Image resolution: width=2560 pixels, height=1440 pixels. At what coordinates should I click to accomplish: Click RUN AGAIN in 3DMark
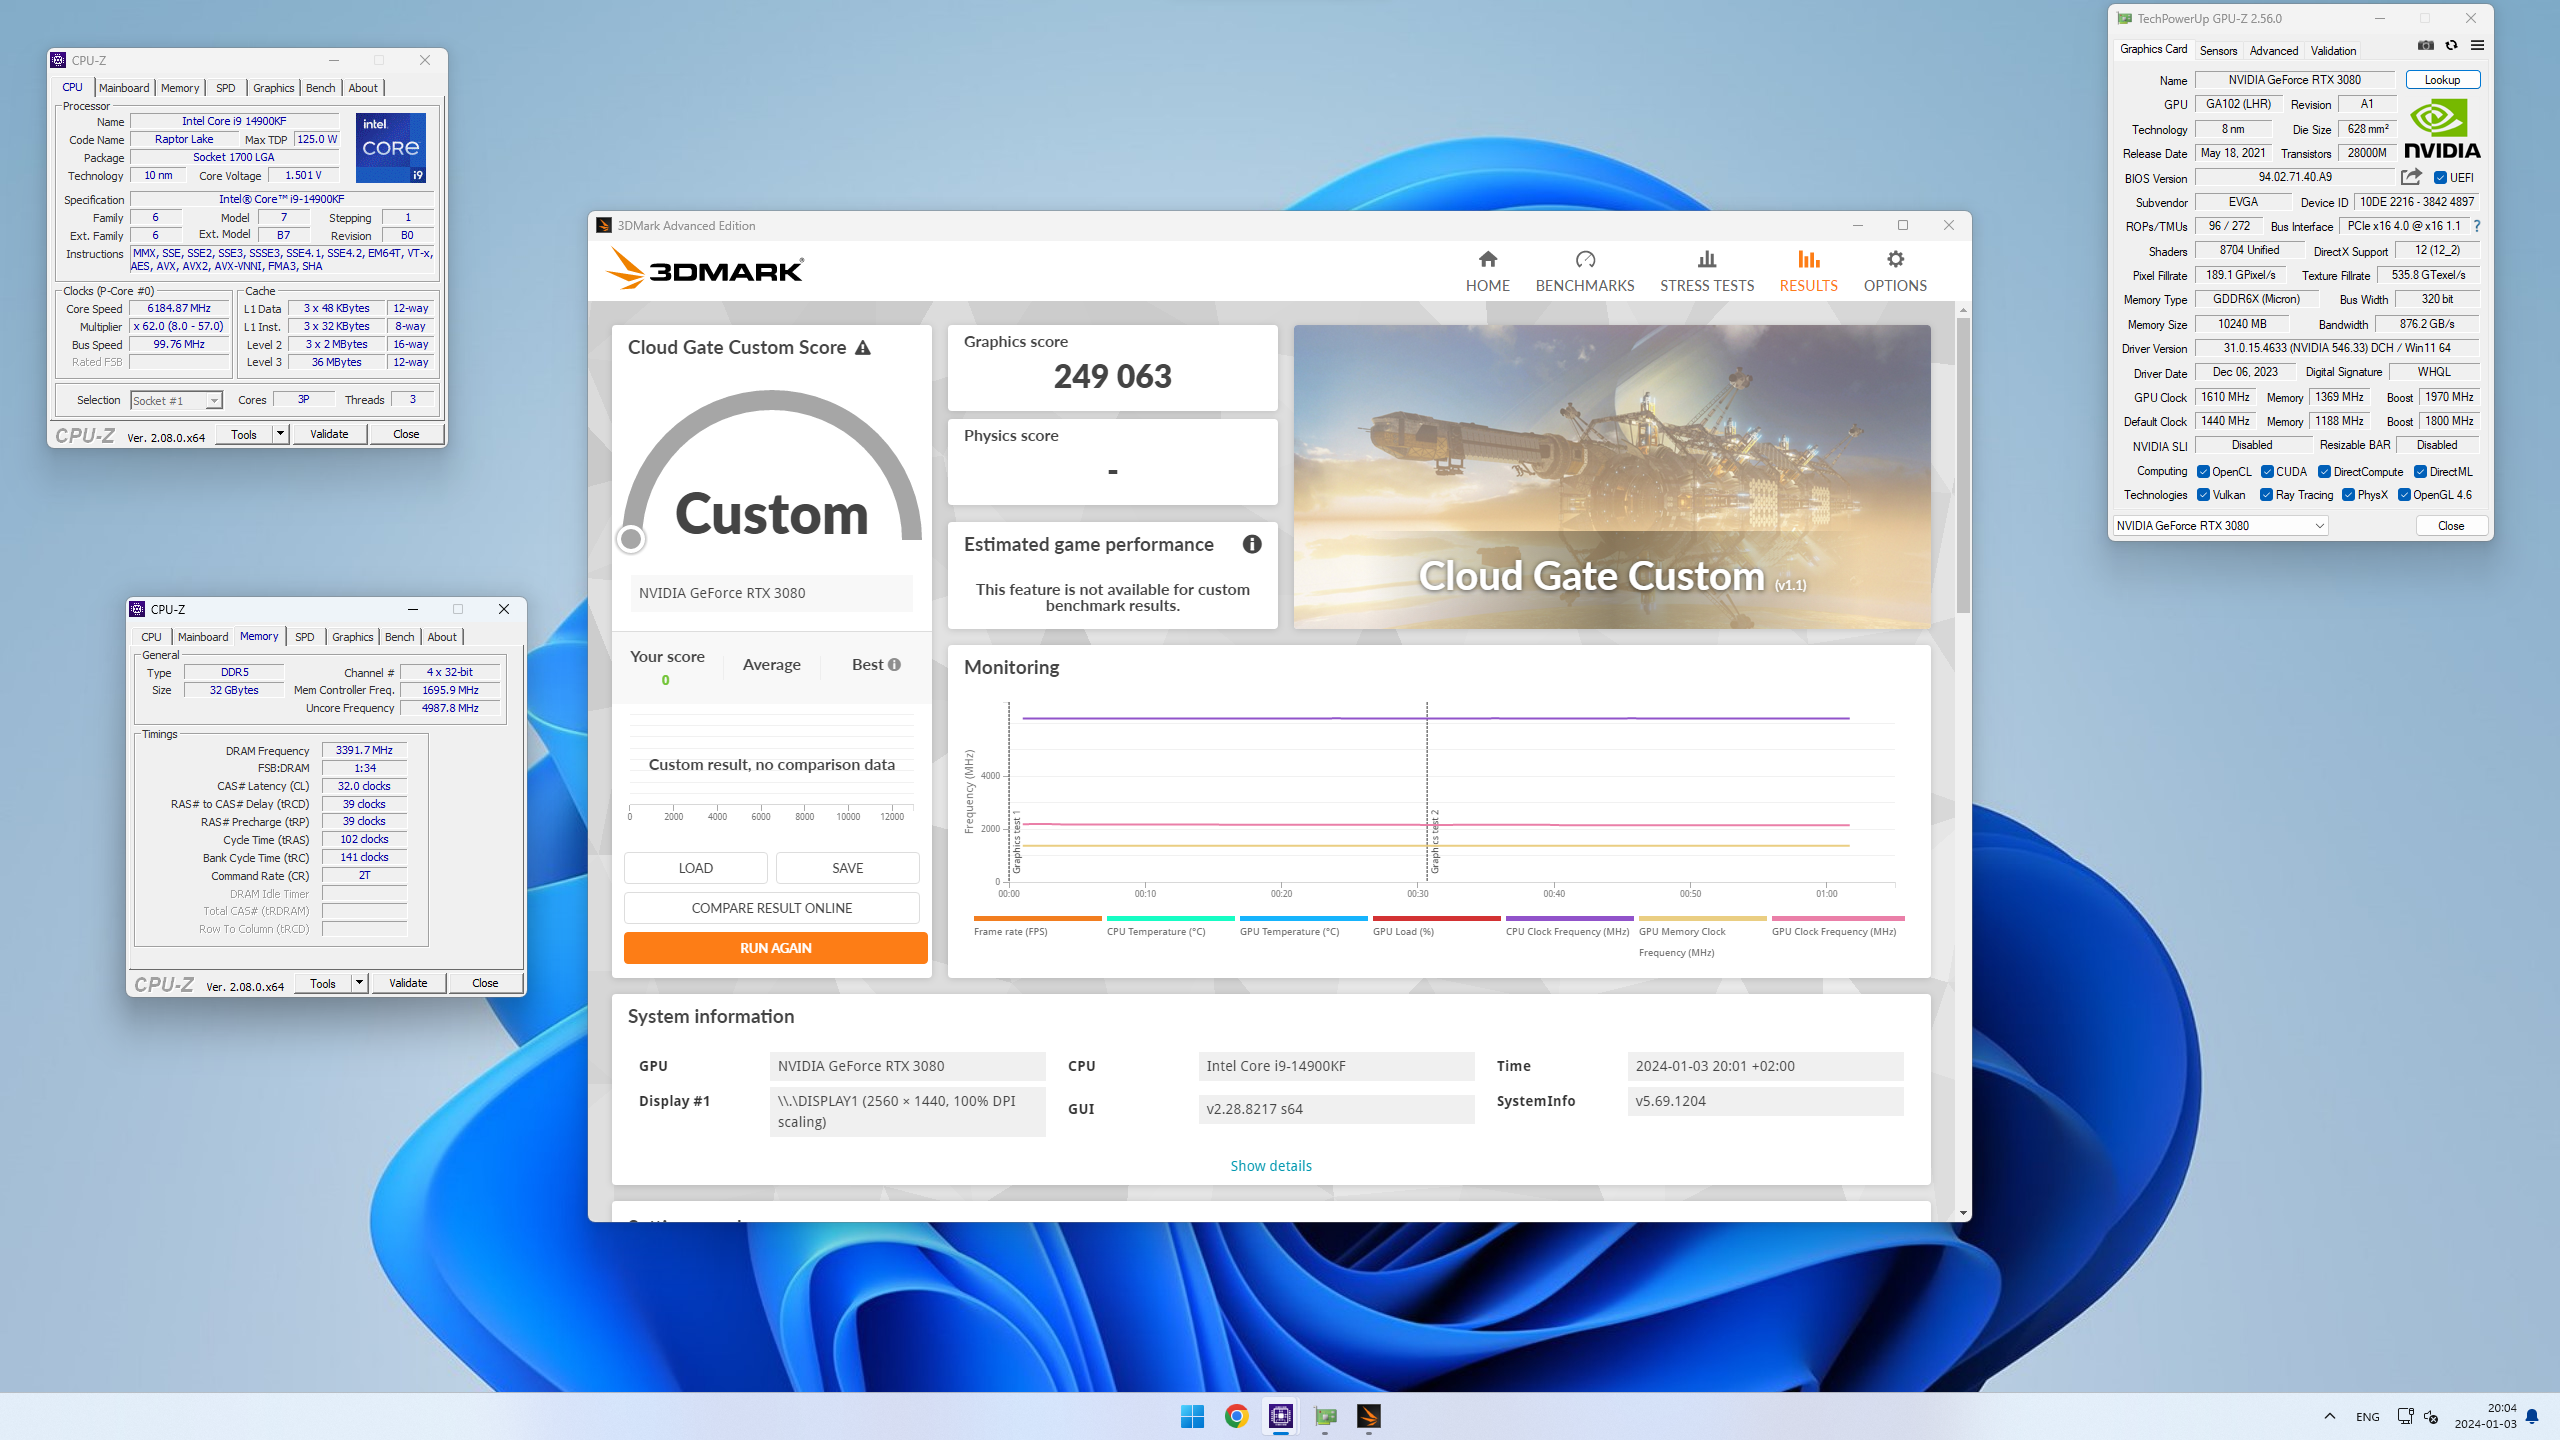coord(775,948)
